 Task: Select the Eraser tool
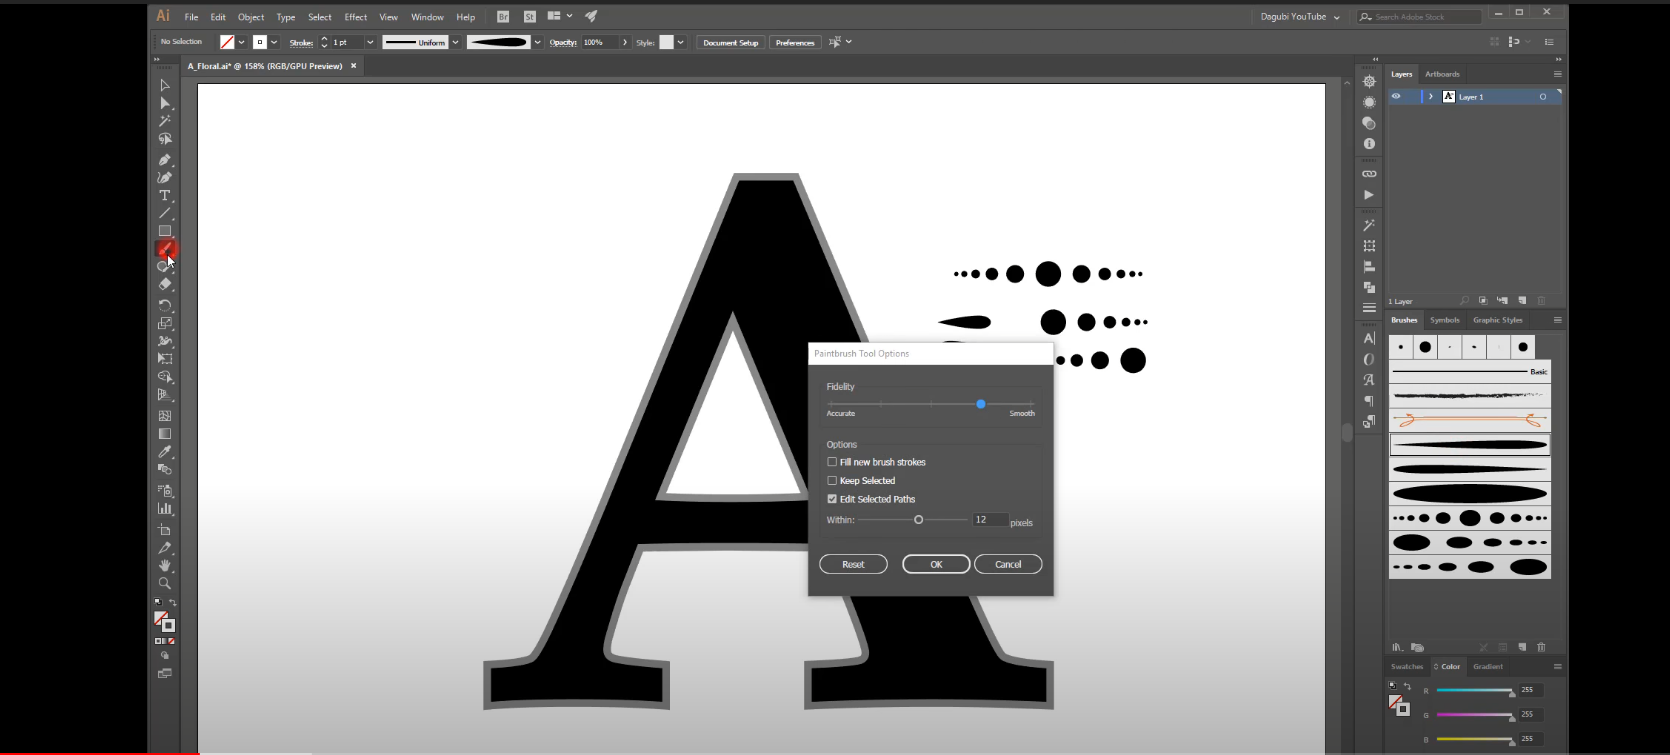point(165,285)
